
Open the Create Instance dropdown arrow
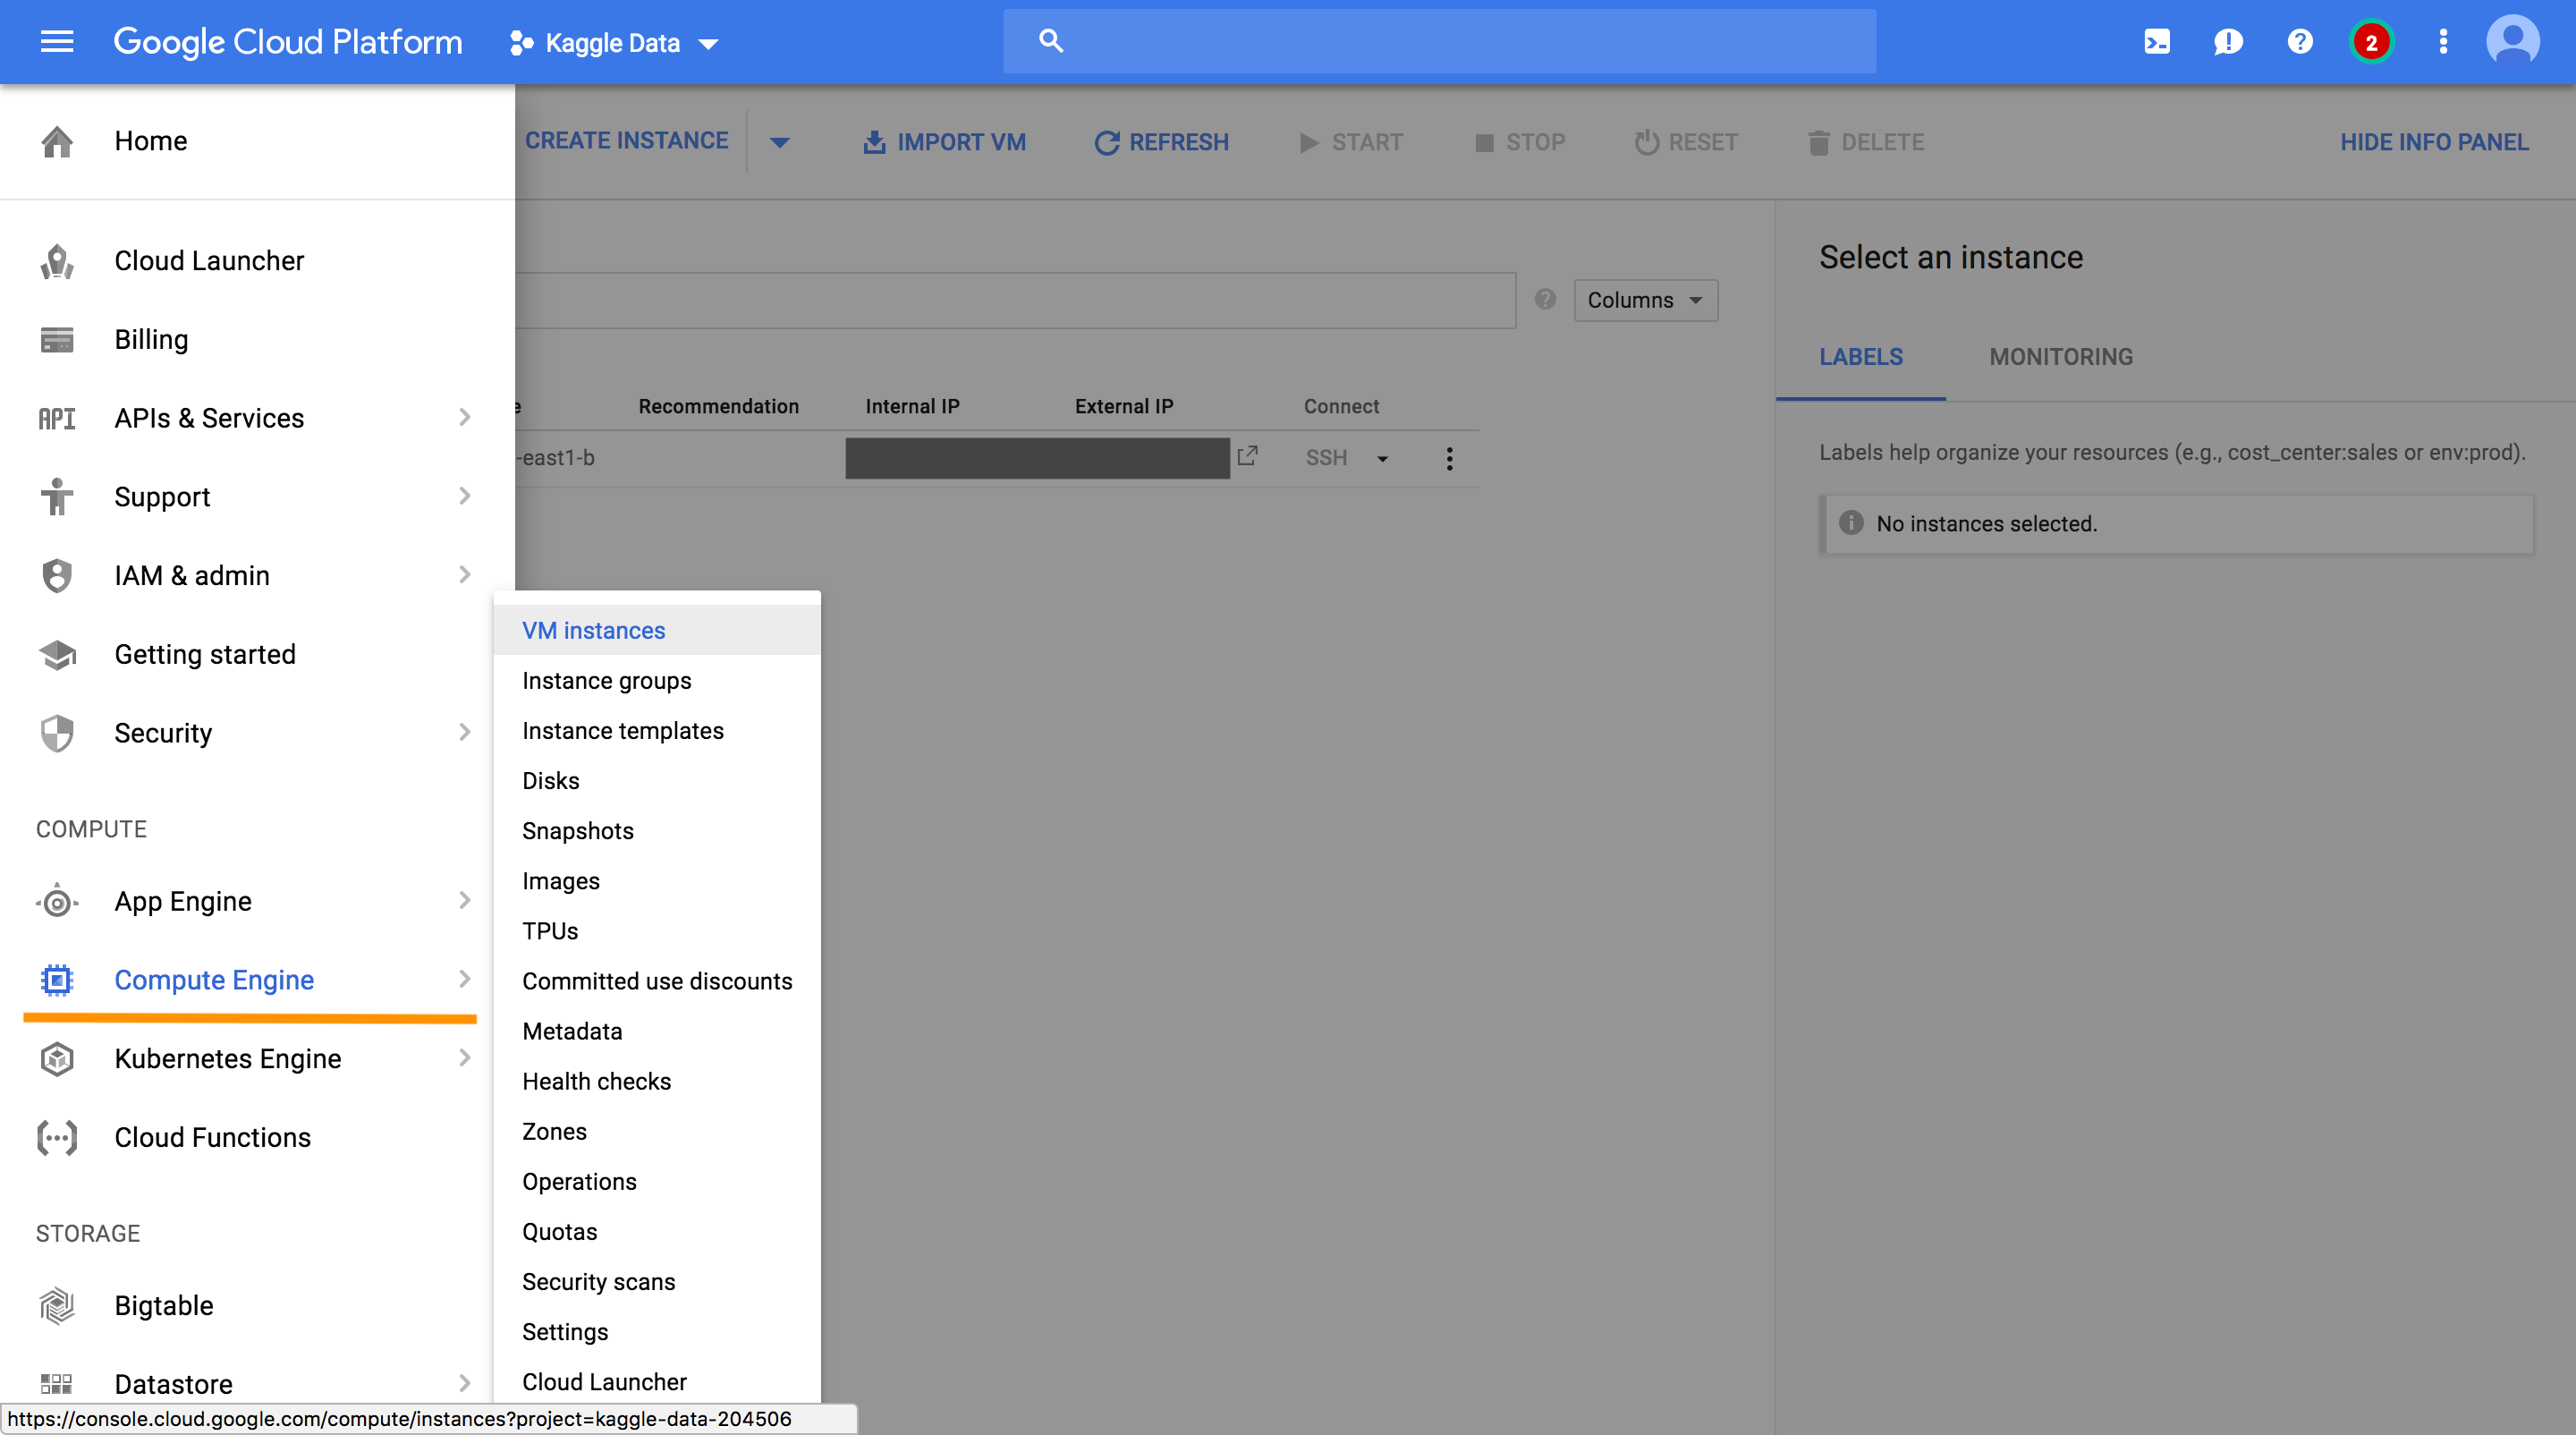[x=780, y=142]
